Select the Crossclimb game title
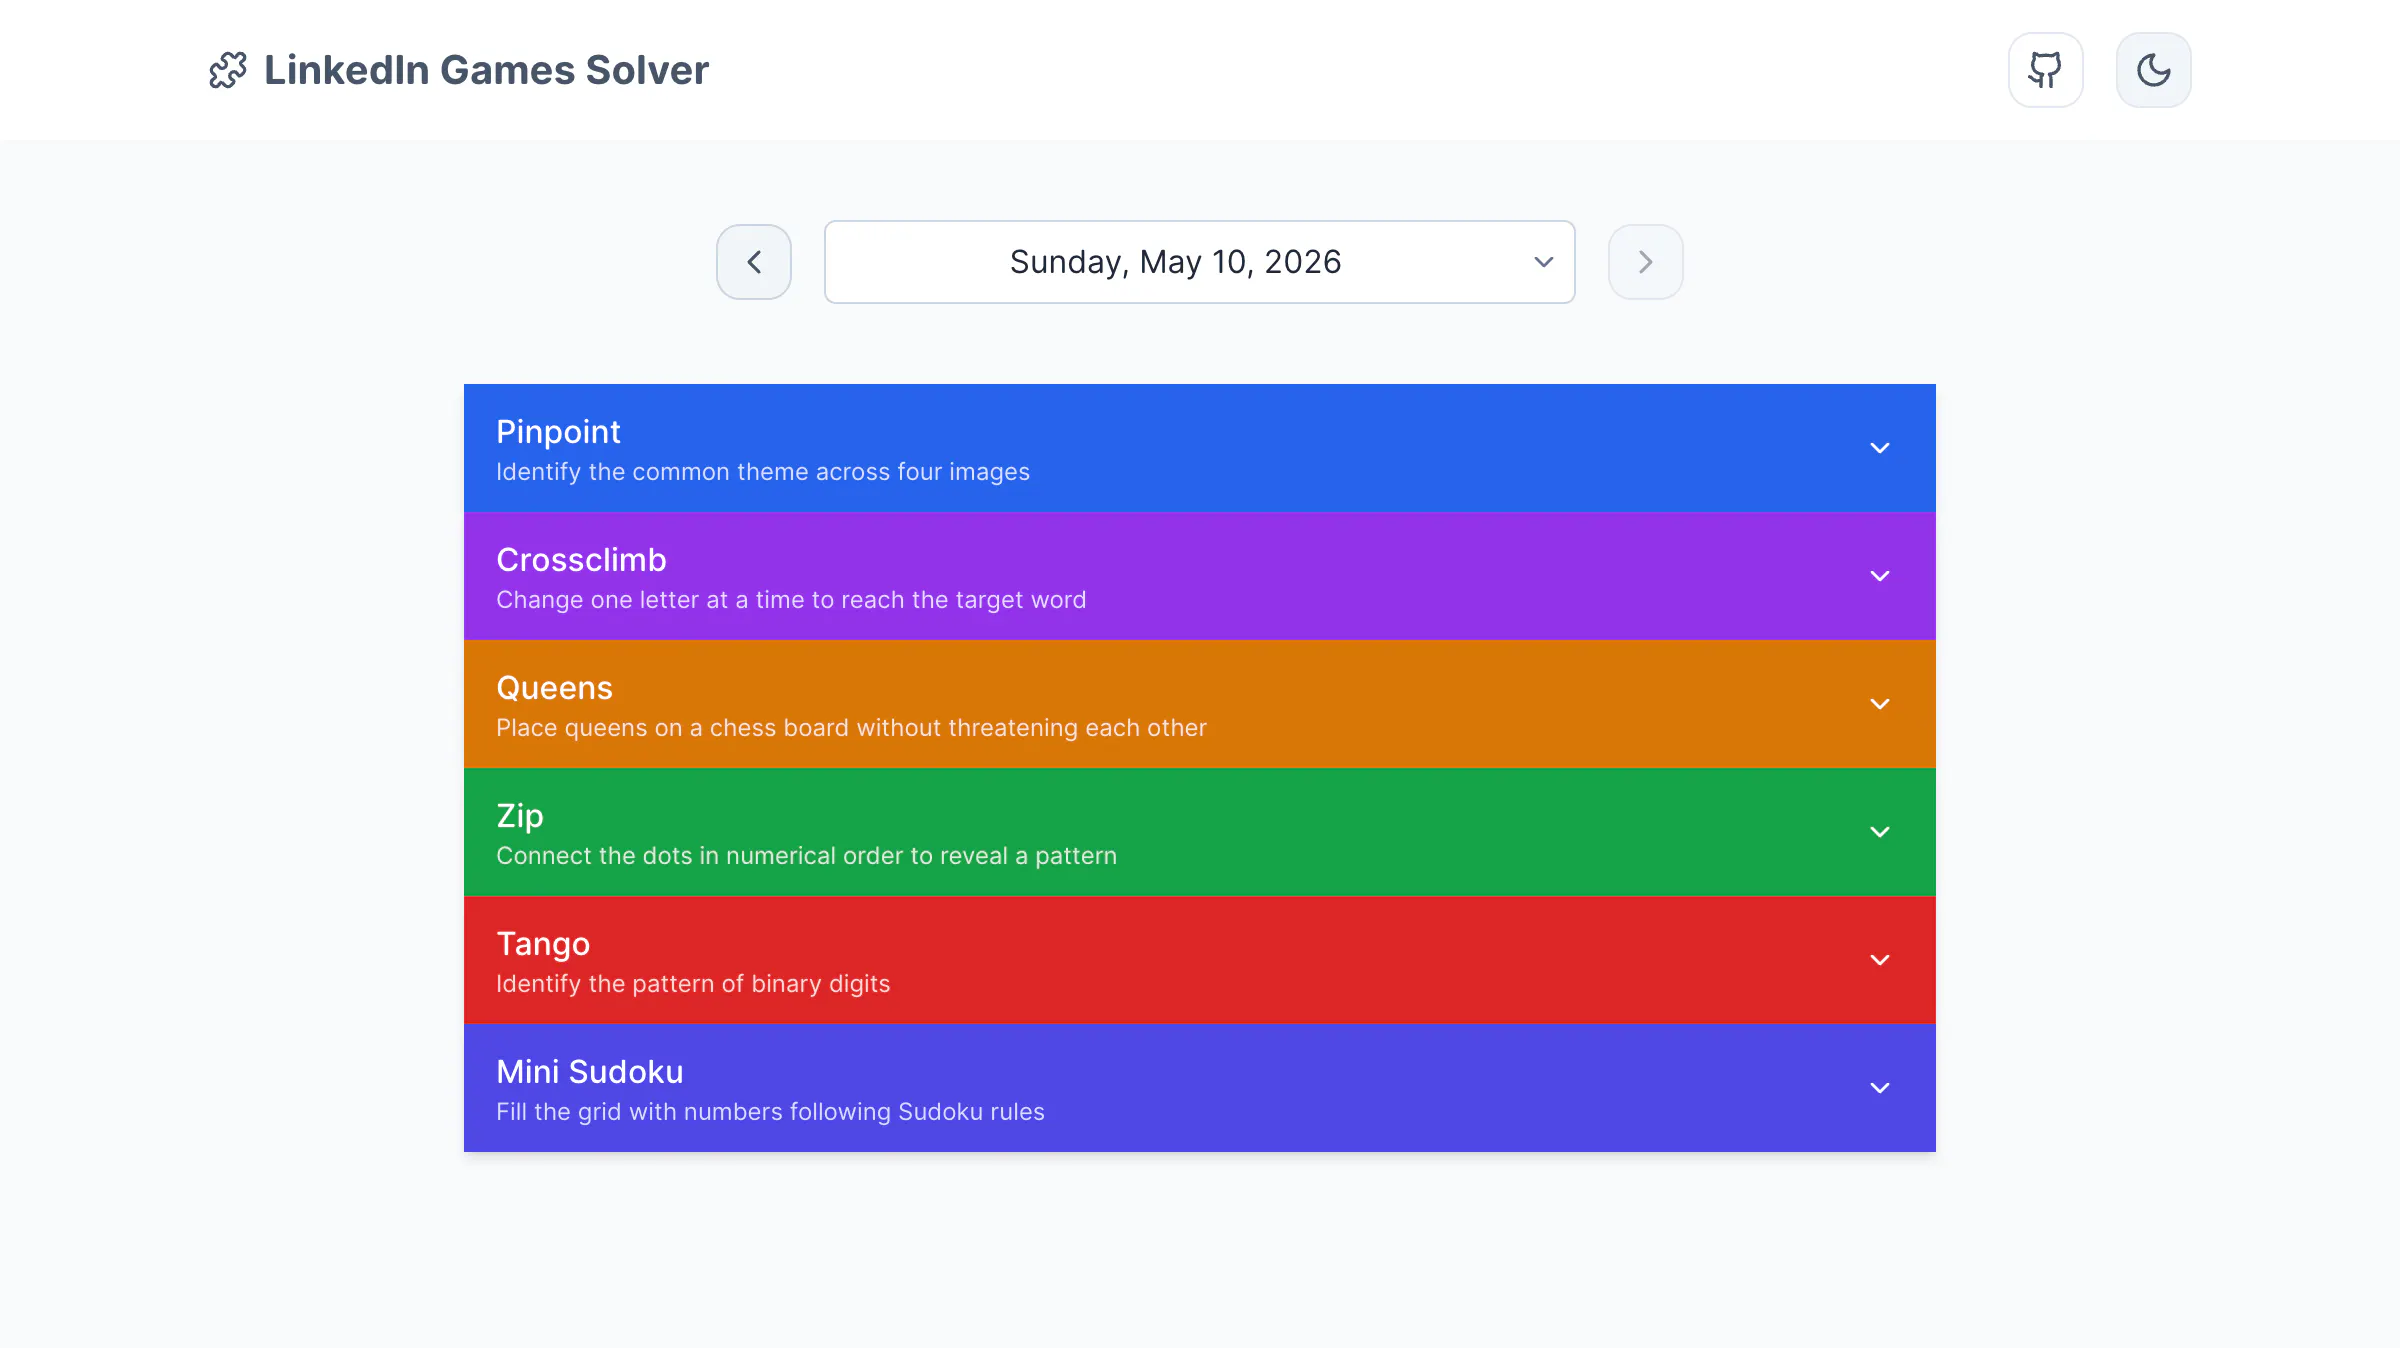The image size is (2400, 1348). pos(581,560)
